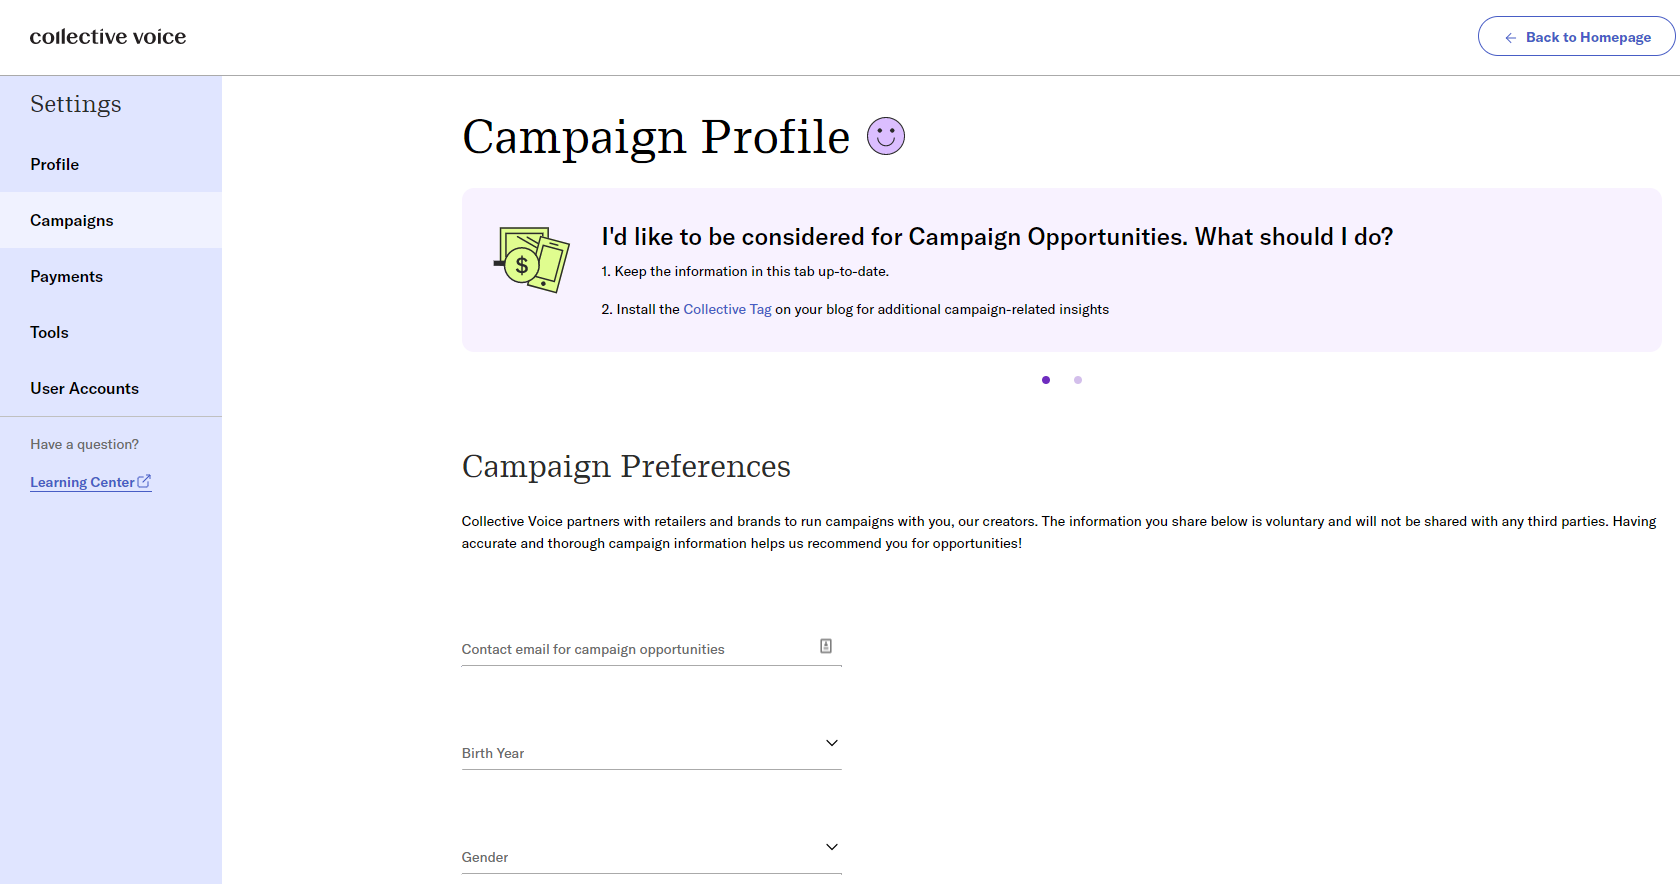Screen dimensions: 1680x884
Task: Click the Campaign Opportunities info banner
Action: pyautogui.click(x=1061, y=270)
